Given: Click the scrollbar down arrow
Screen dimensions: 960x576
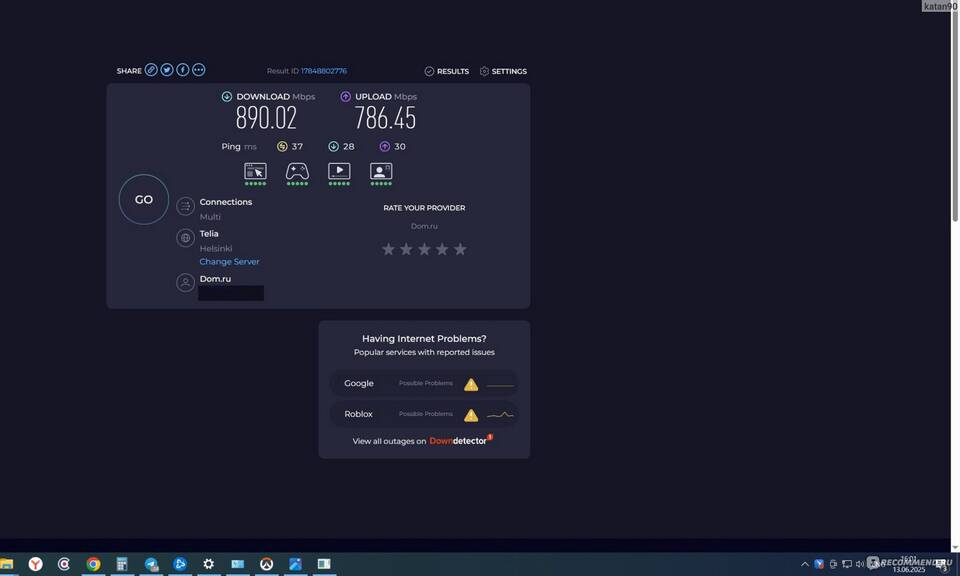Looking at the screenshot, I should [x=955, y=547].
